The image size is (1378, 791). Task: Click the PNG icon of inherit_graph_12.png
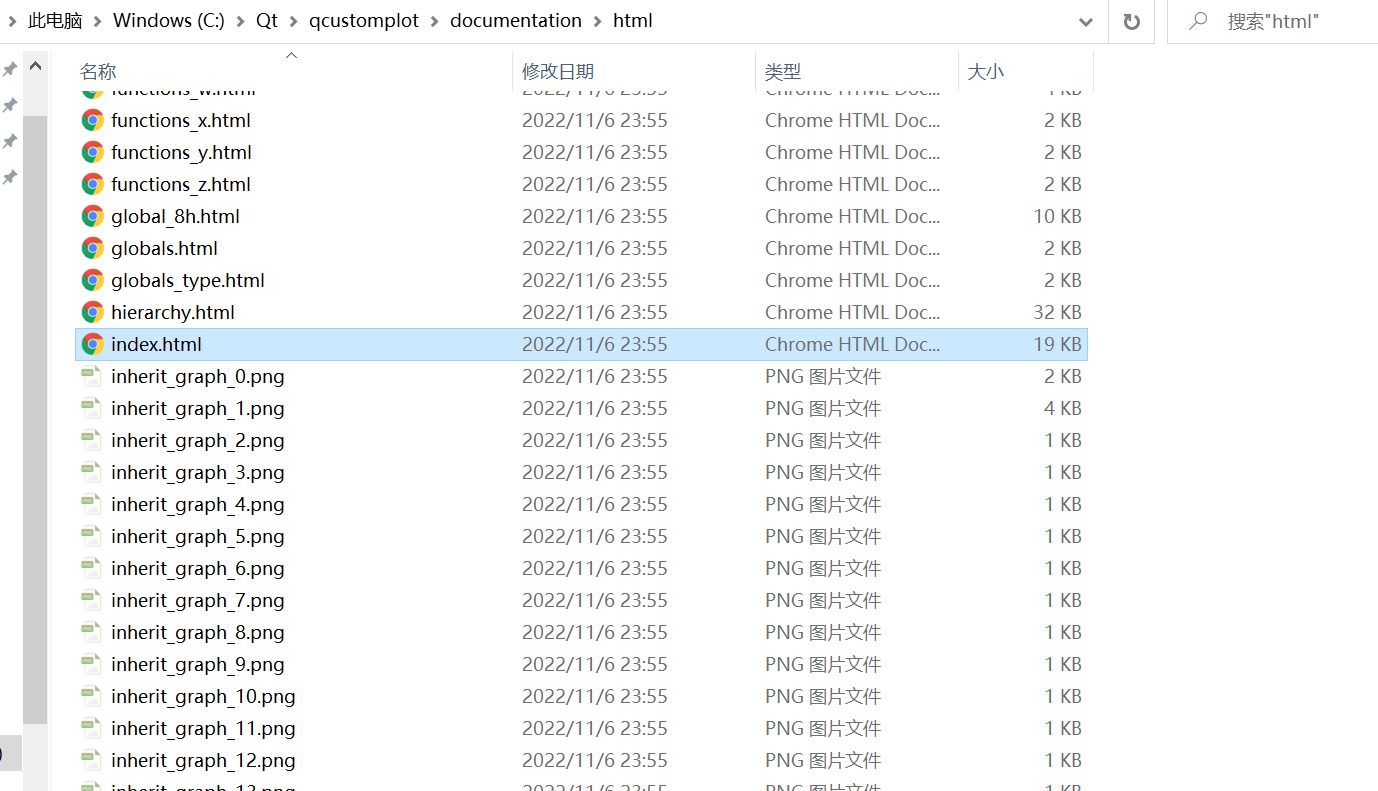pos(92,760)
